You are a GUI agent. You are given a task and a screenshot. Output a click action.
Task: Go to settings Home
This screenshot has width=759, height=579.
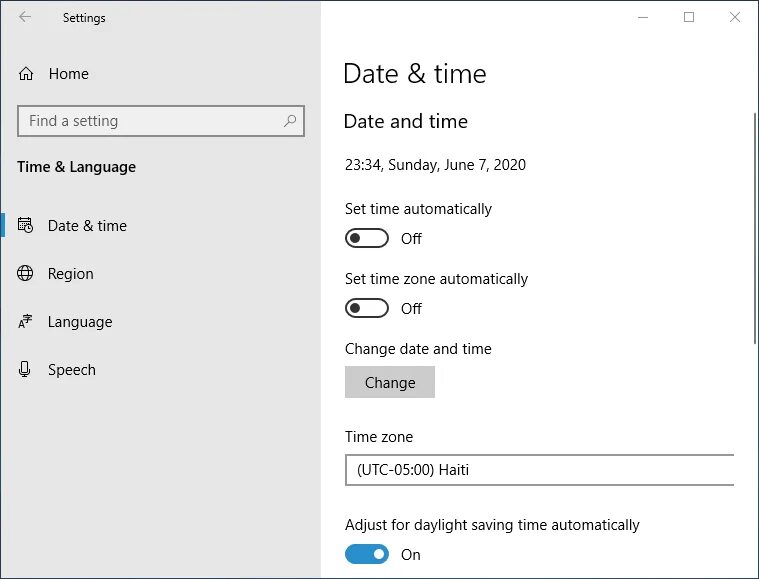[x=68, y=74]
